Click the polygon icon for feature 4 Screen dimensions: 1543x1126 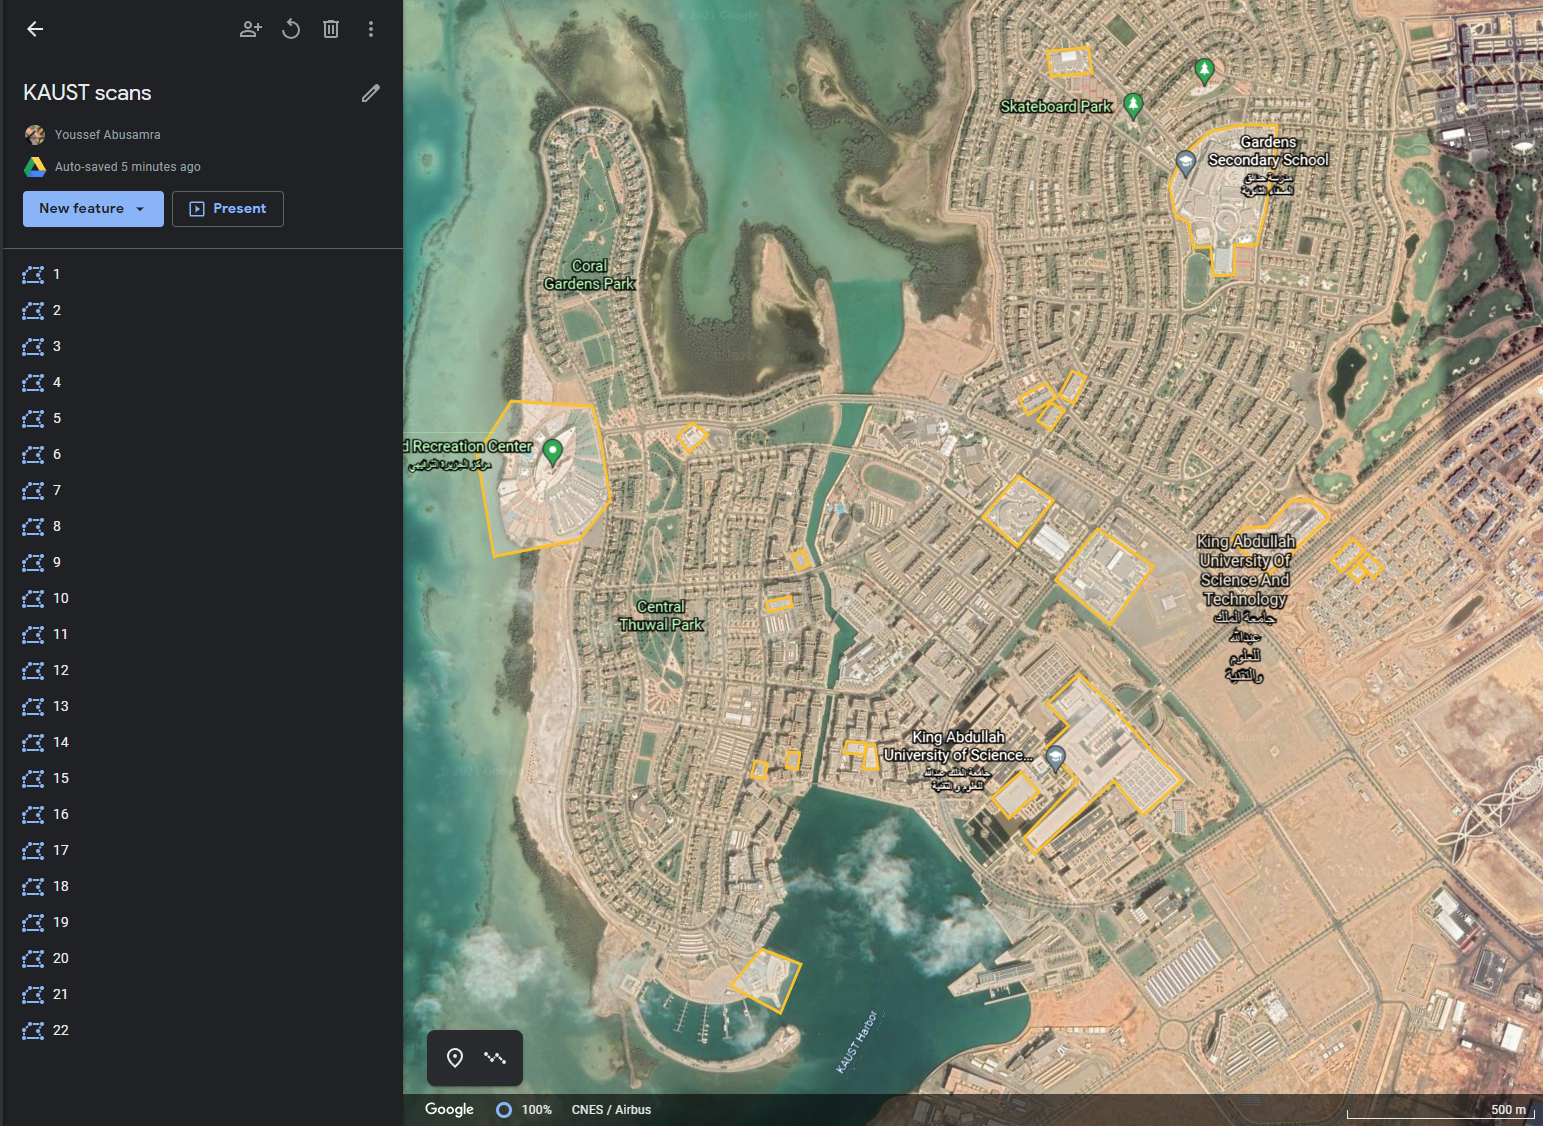pyautogui.click(x=33, y=383)
